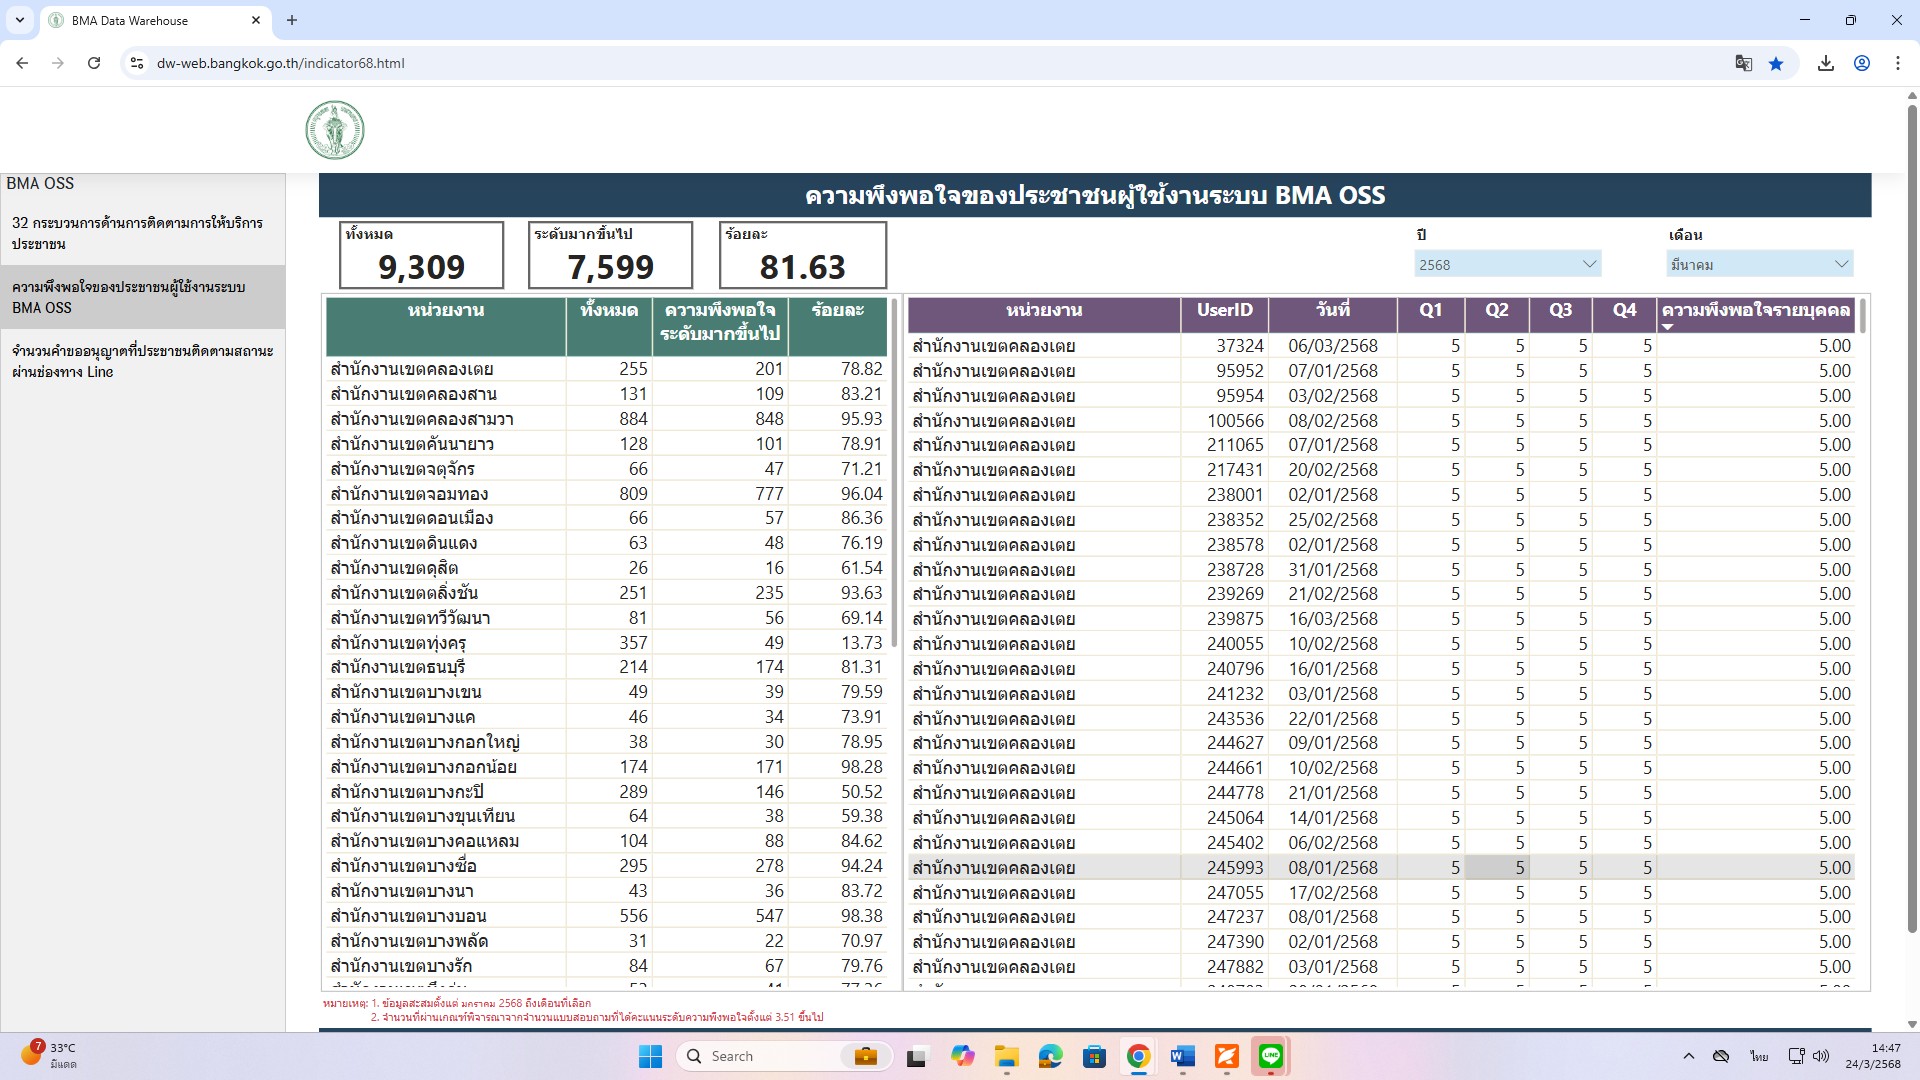Open a new browser tab
This screenshot has height=1080, width=1920.
[292, 20]
